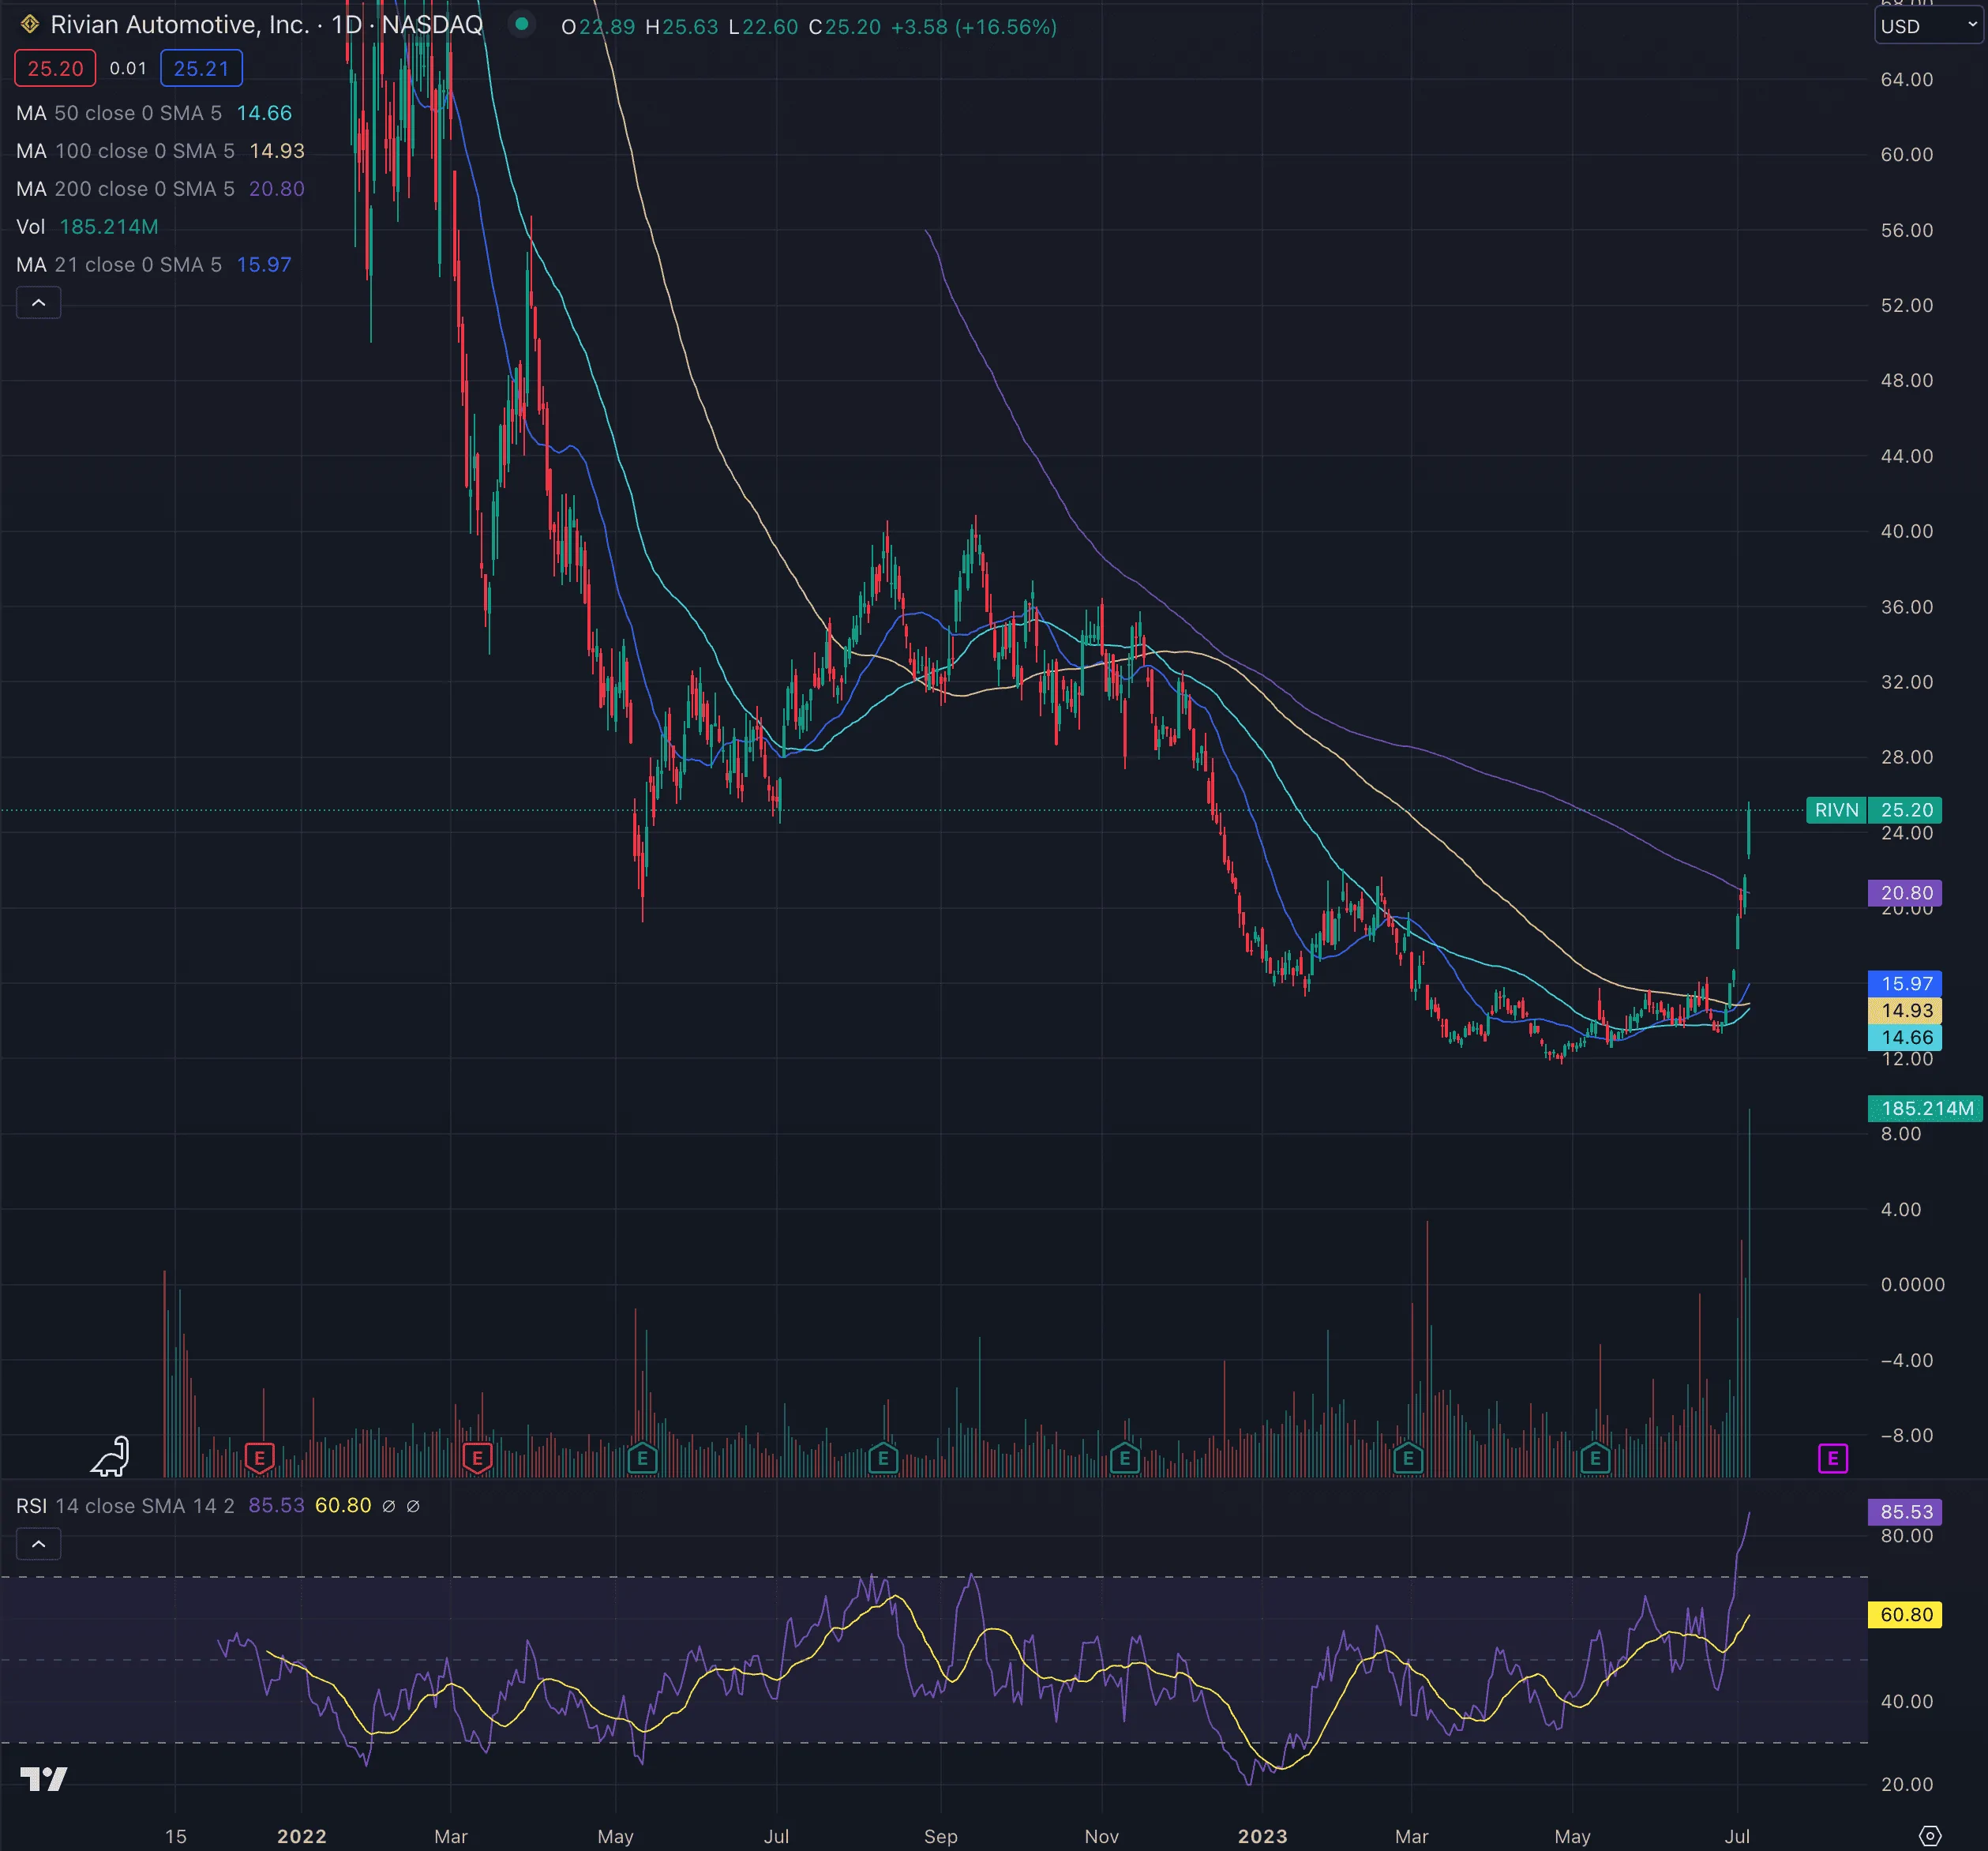Screen dimensions: 1988x1851
Task: Click the 0.01 spread value
Action: 128,68
